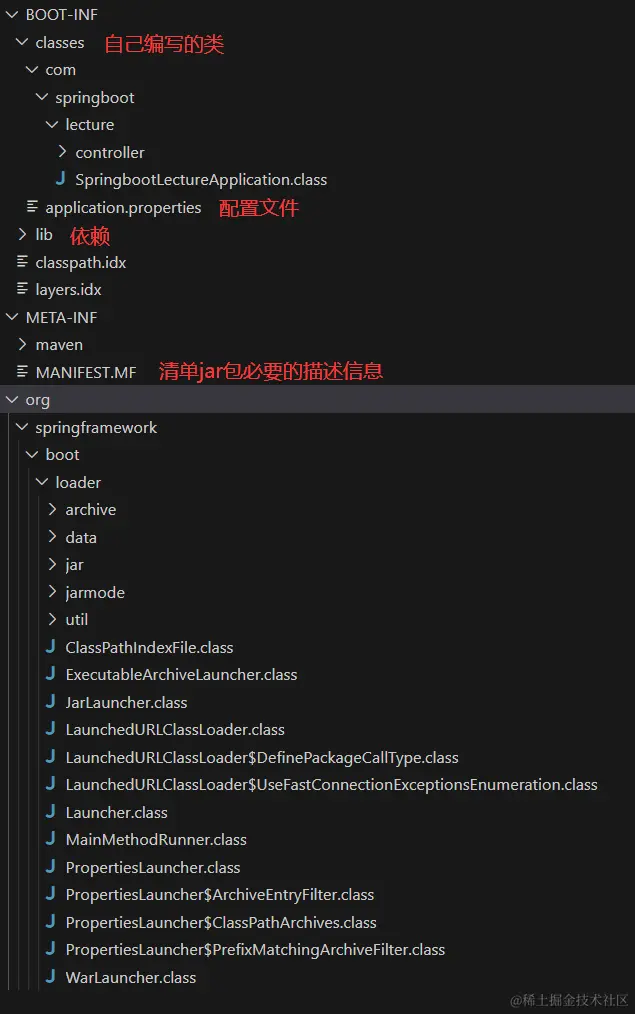Viewport: 635px width, 1014px height.
Task: Select JarLauncher.class file name
Action: tap(127, 702)
